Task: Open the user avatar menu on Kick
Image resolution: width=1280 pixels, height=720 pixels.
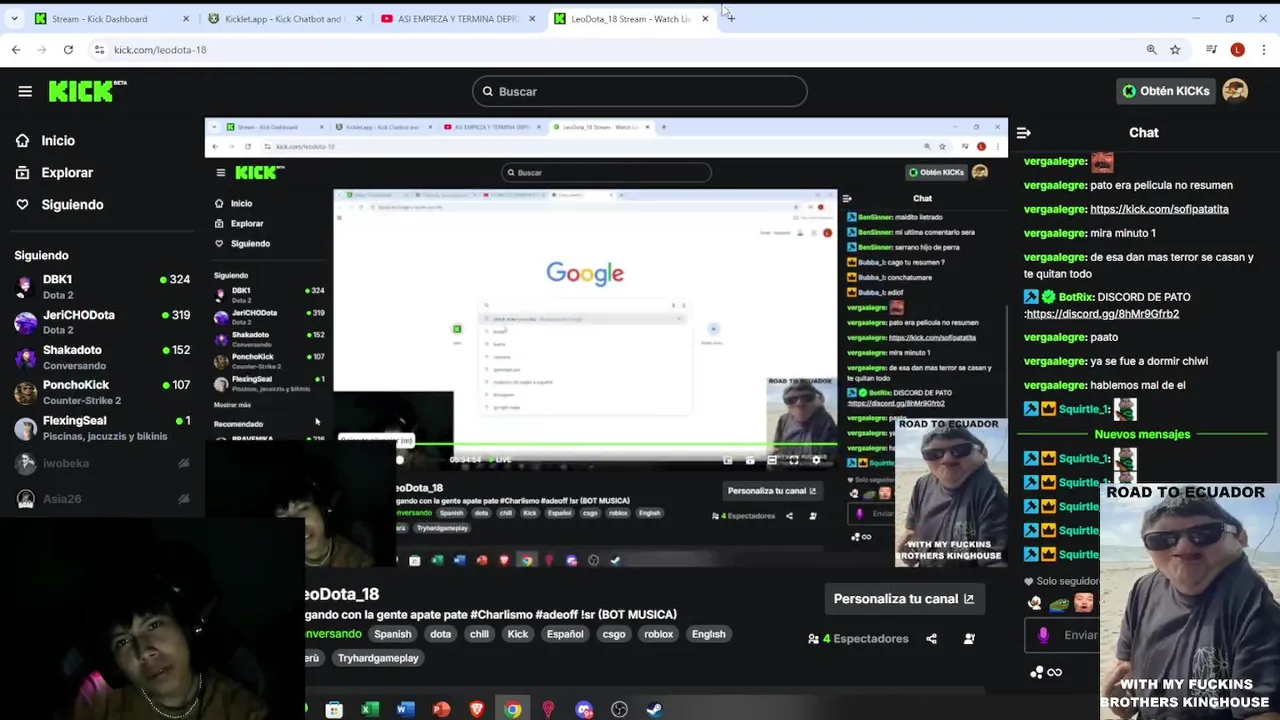Action: click(1235, 91)
